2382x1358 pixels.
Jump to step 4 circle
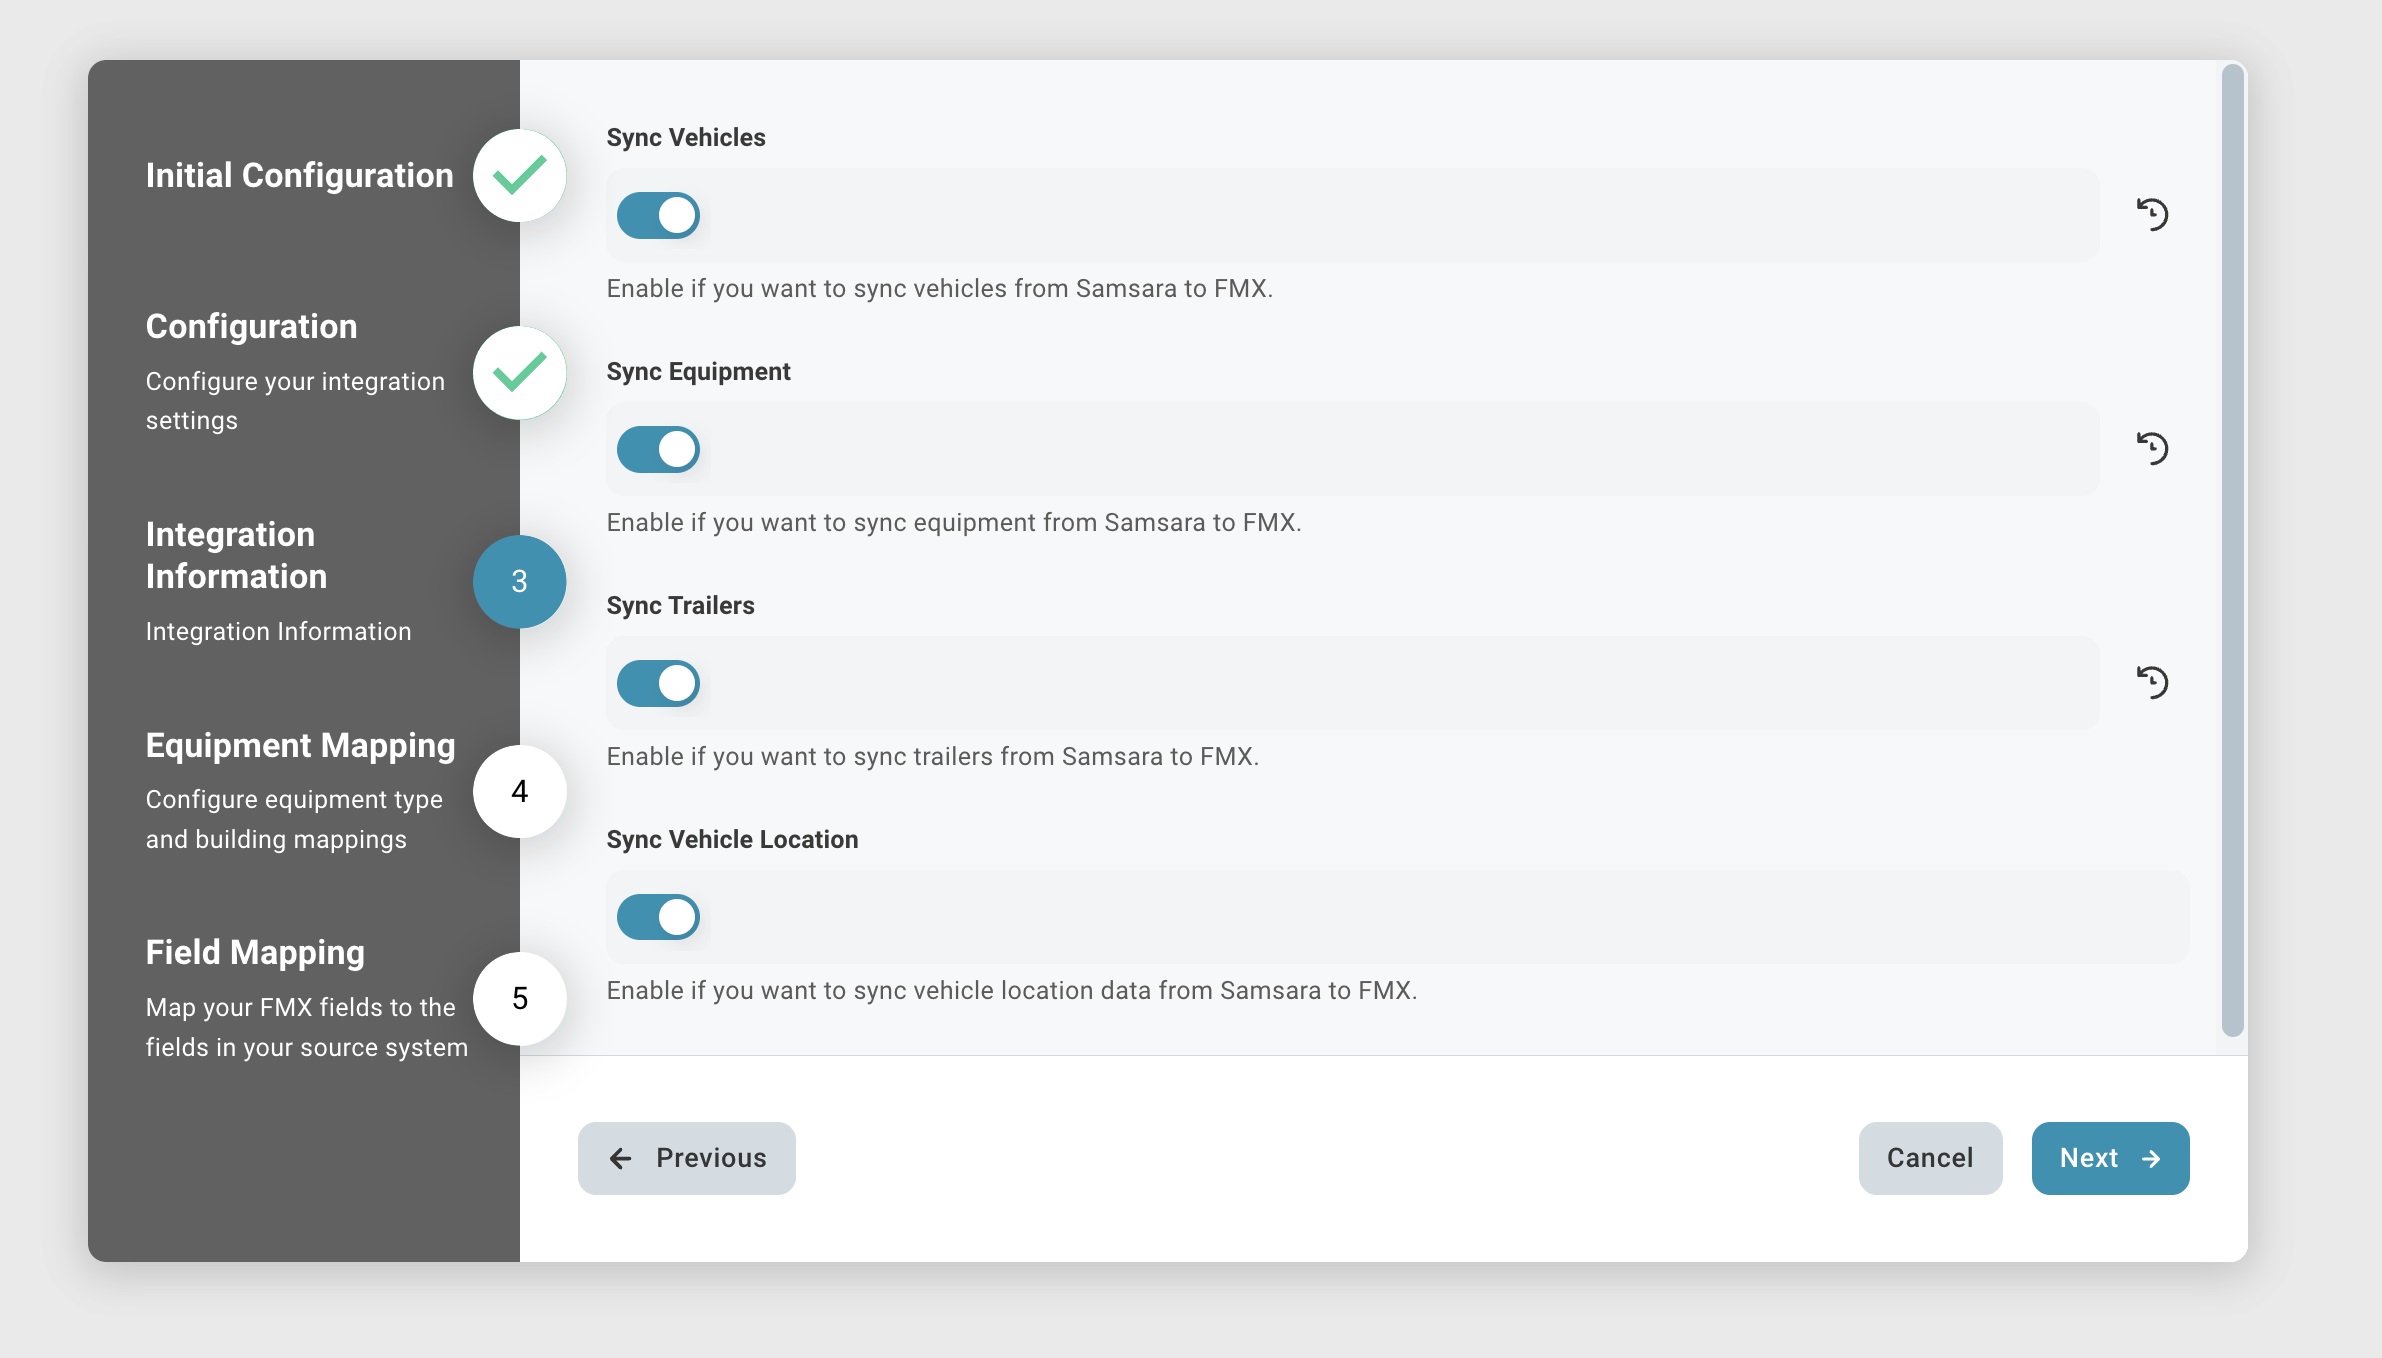coord(519,791)
